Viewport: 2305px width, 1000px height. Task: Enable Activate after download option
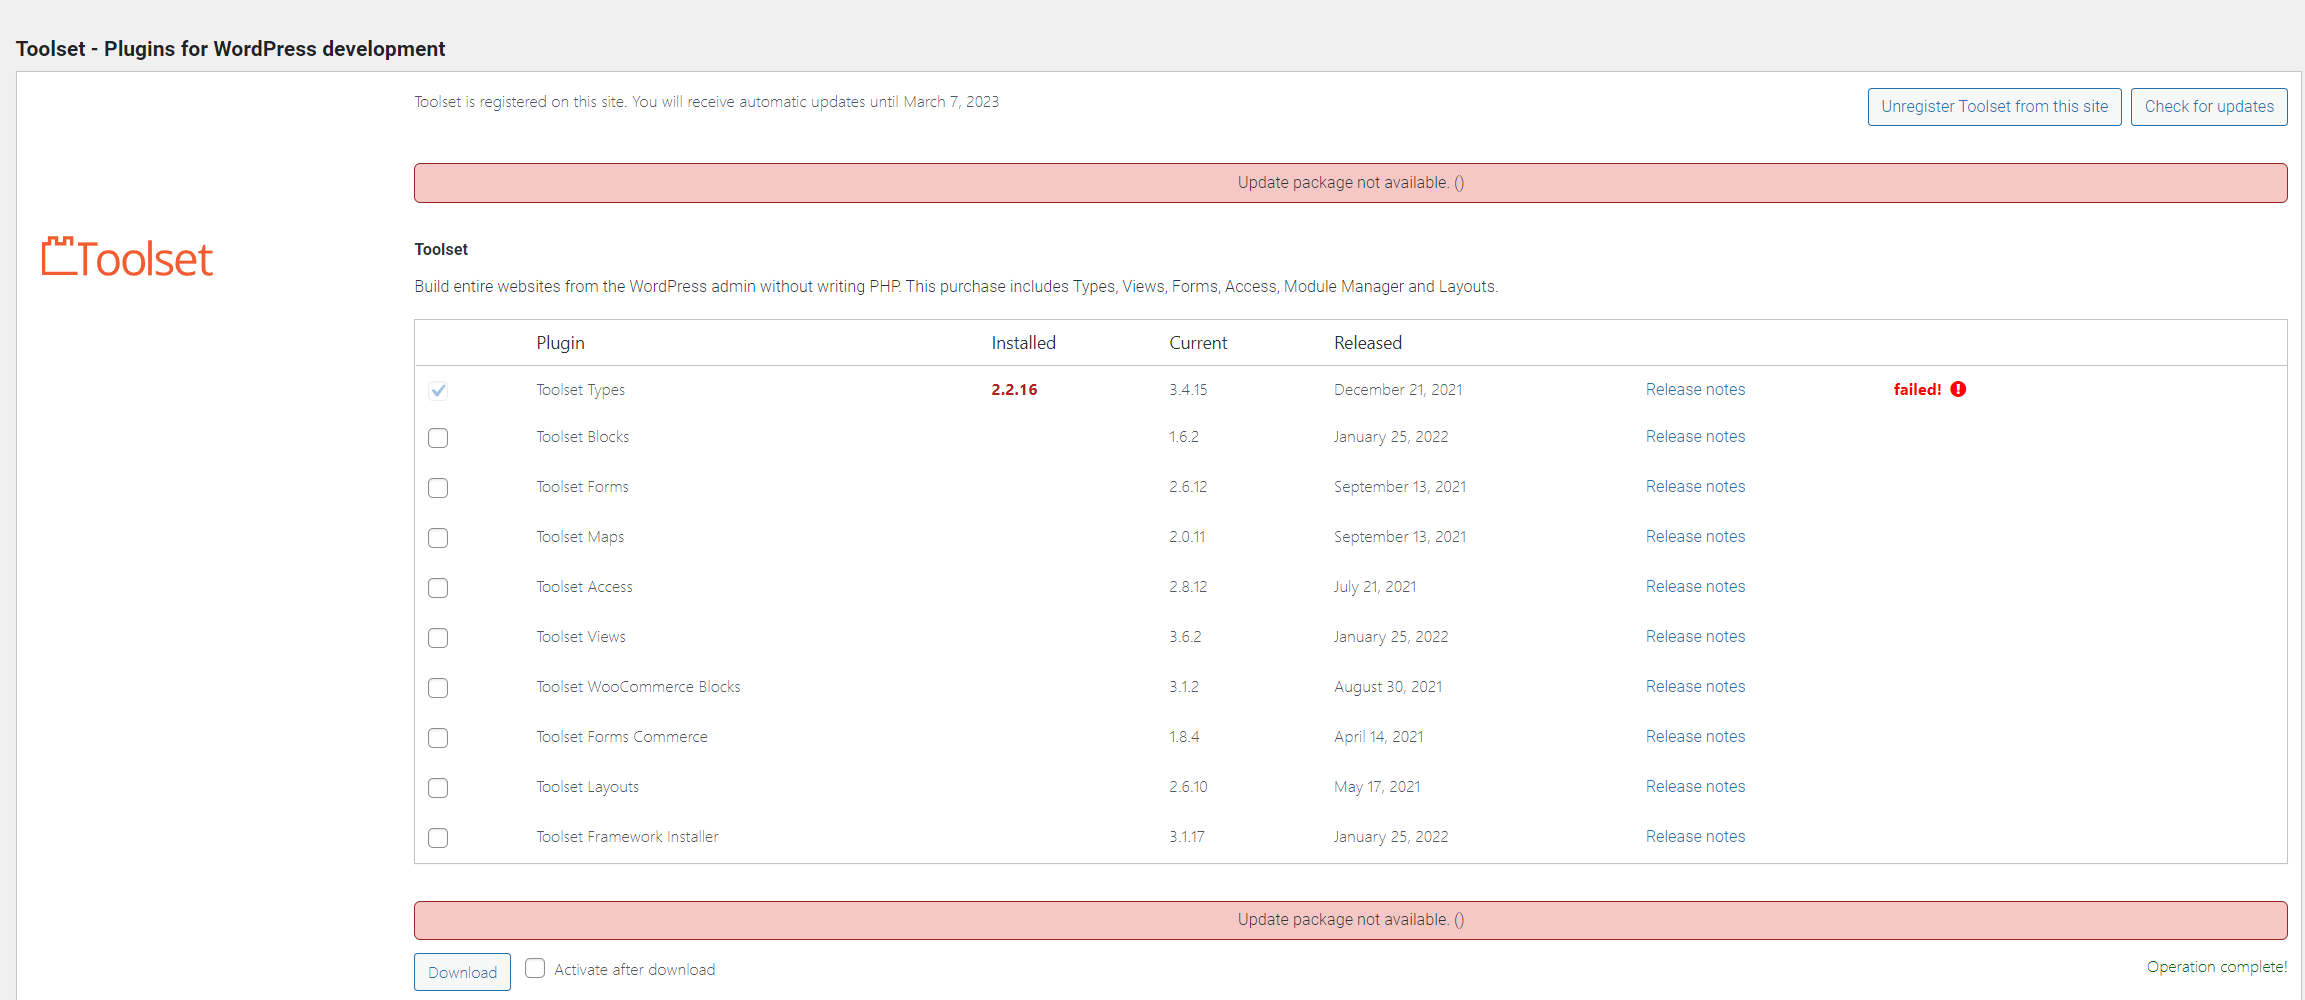(x=536, y=968)
